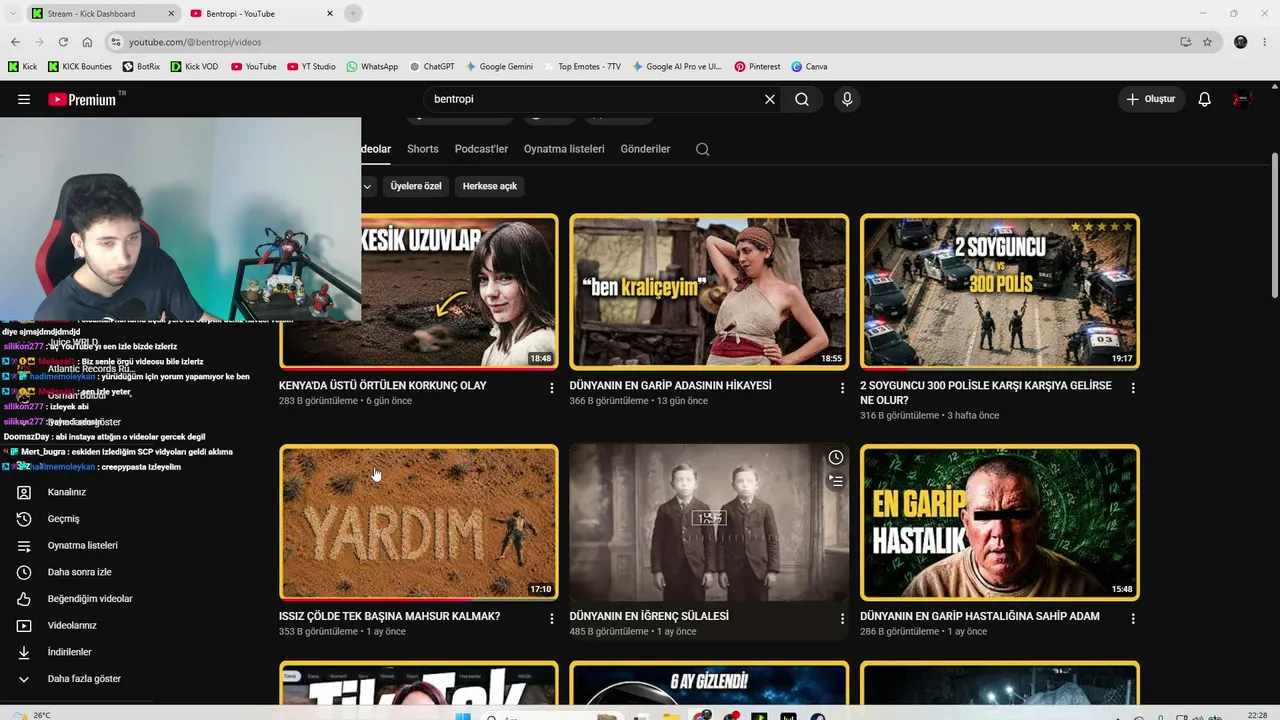
Task: Open the ChatGPT bookmark
Action: (x=432, y=67)
